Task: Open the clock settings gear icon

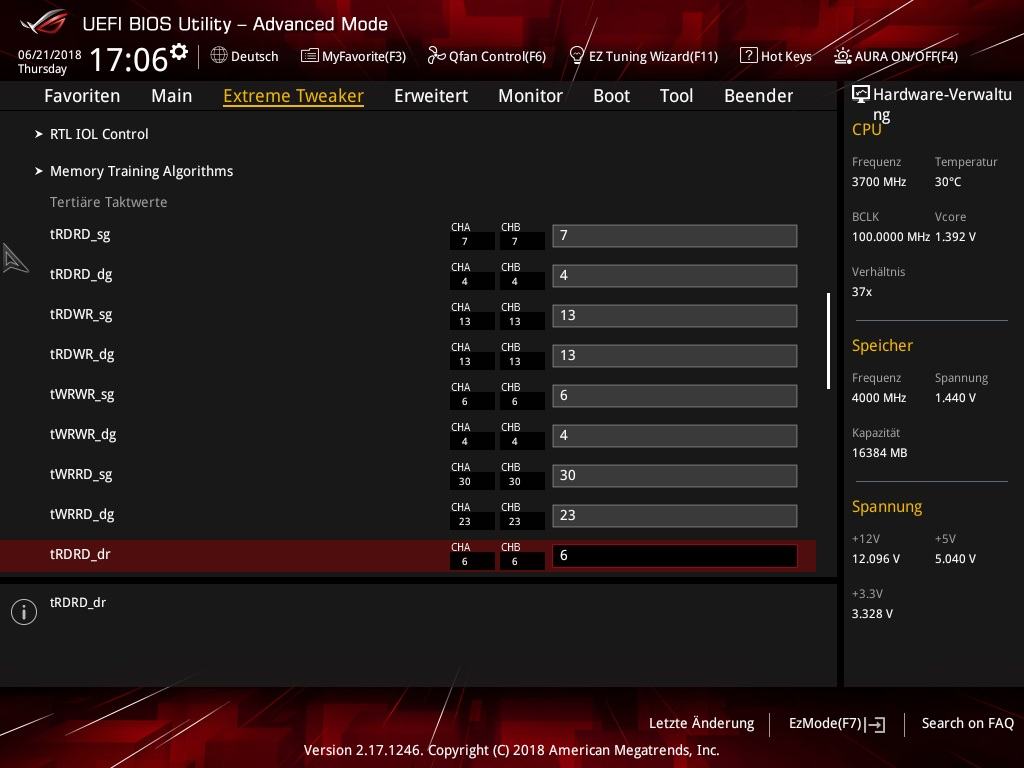Action: point(179,52)
